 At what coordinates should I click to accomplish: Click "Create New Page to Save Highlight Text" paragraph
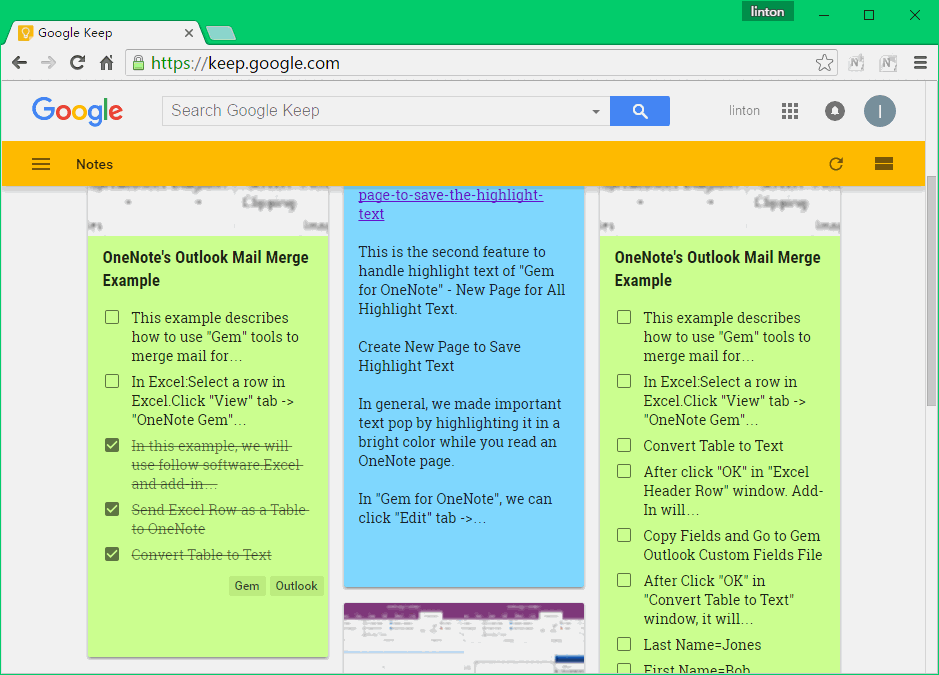pyautogui.click(x=440, y=356)
